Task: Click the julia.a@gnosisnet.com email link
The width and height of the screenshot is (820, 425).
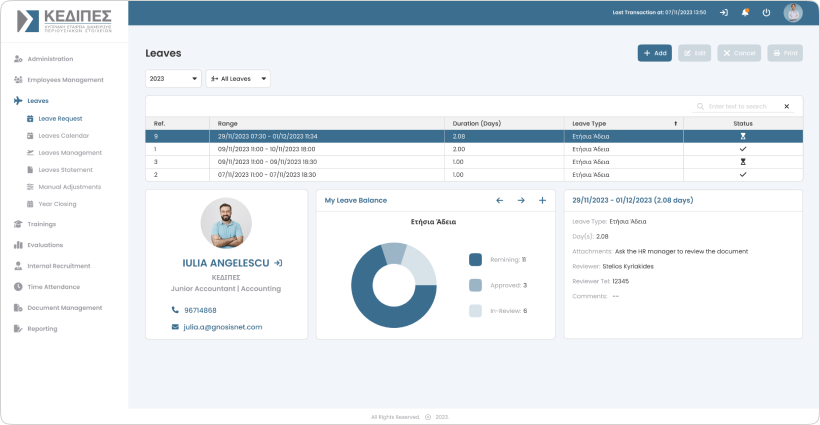Action: [222, 327]
